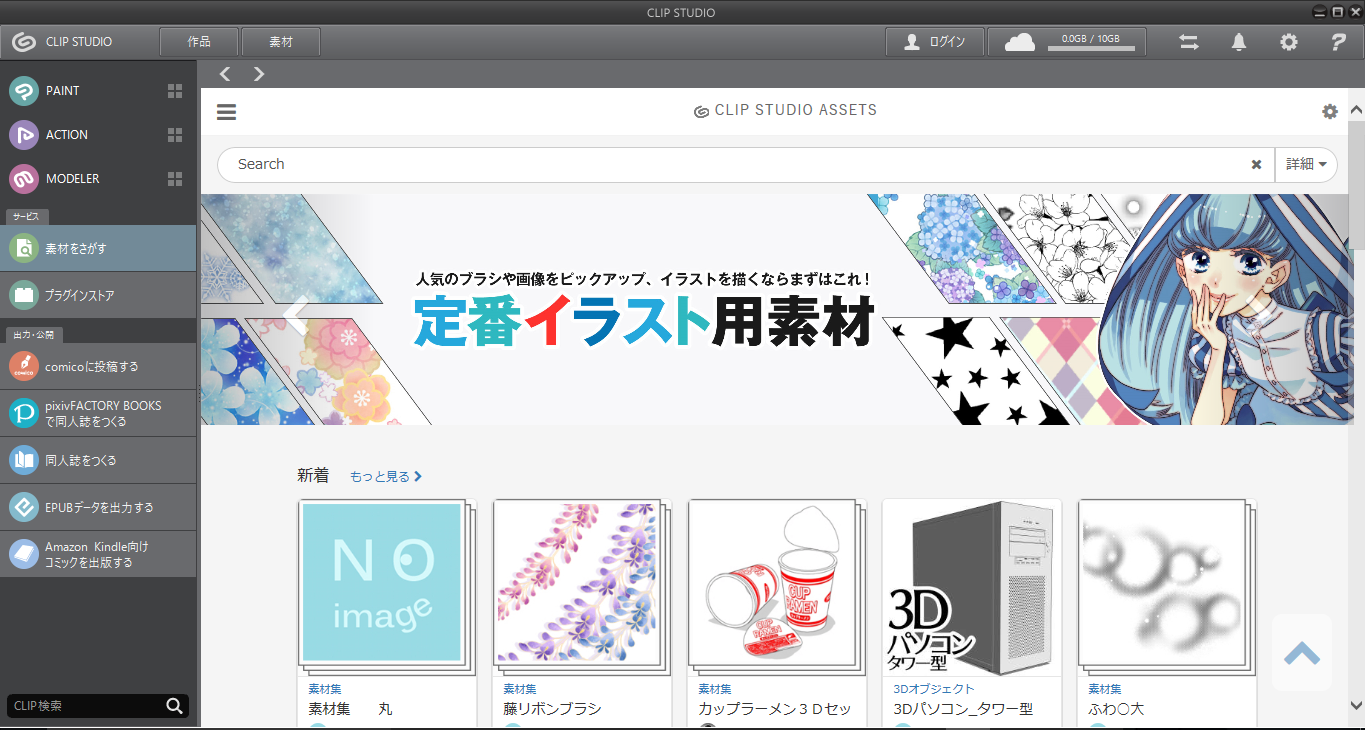Open pixivFACTORY BOOKS で同人誌をつくる
The image size is (1365, 730).
[98, 413]
